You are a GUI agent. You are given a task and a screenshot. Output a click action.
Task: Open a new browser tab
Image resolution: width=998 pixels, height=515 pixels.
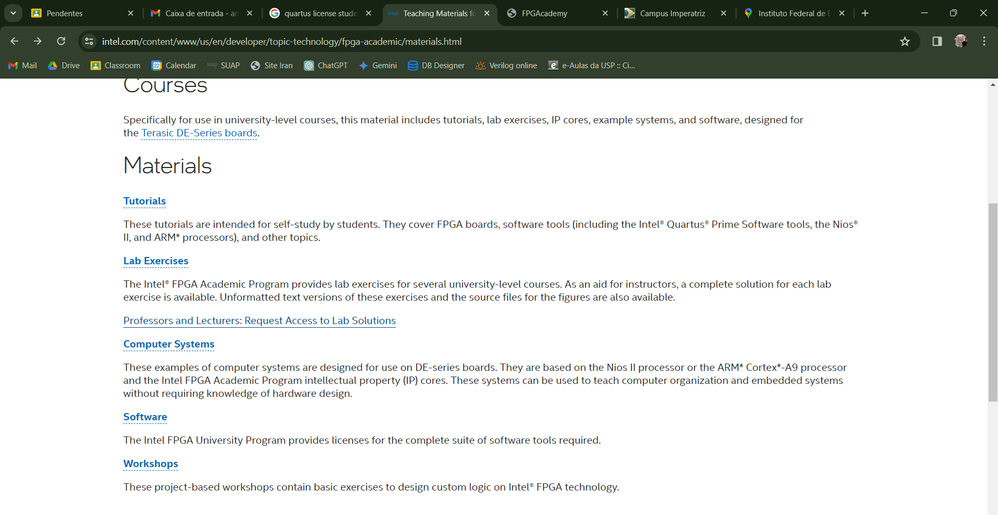(864, 13)
